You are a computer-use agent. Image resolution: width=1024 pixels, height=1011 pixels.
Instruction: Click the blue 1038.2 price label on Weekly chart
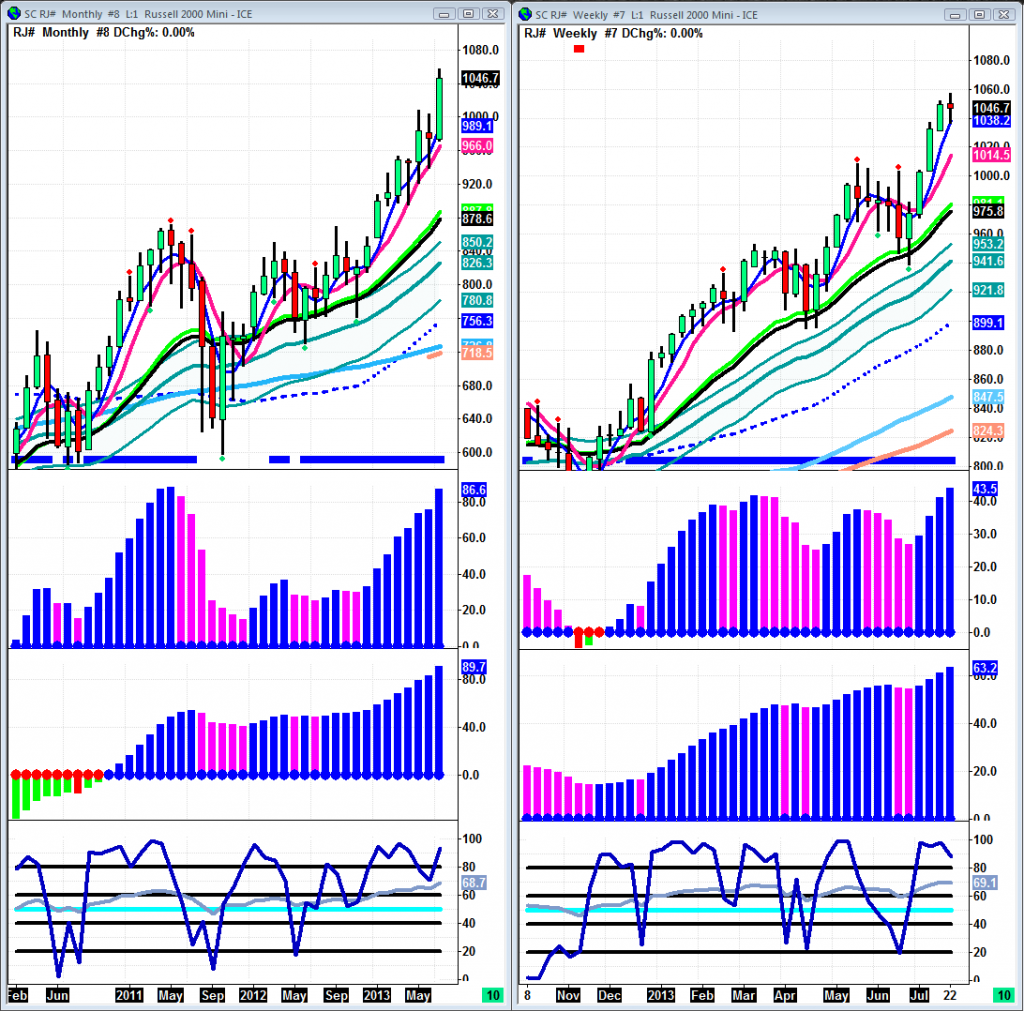[x=991, y=120]
